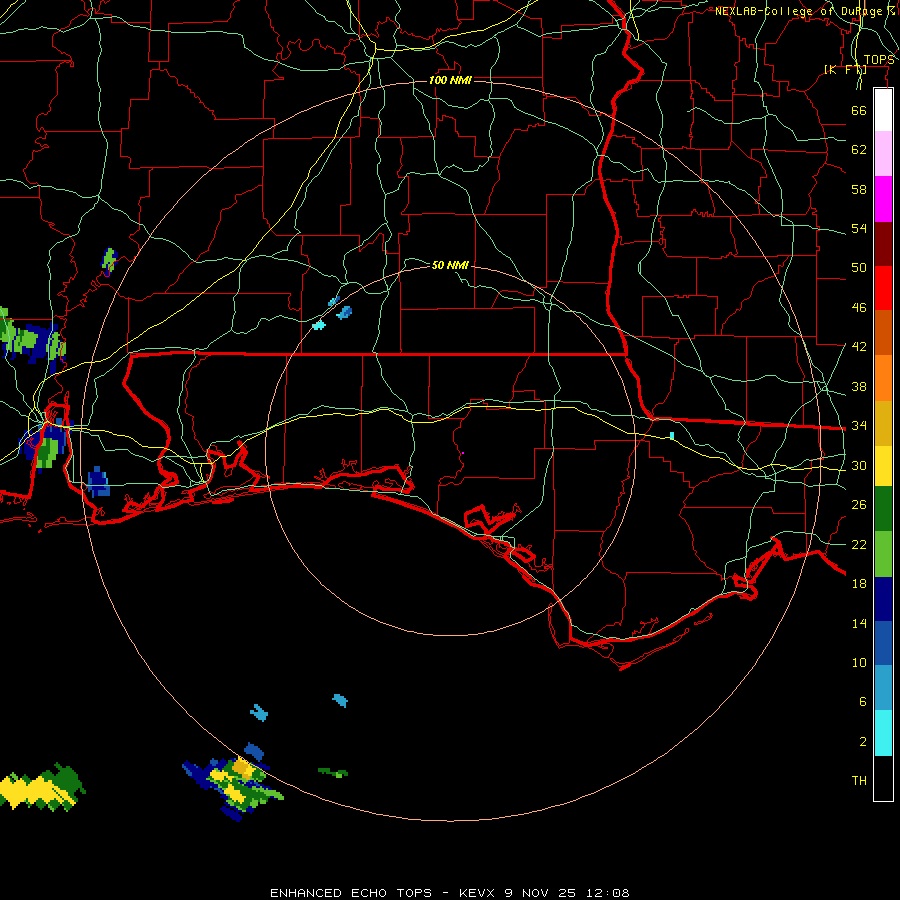Click the white swatch in the tops legend

click(883, 110)
